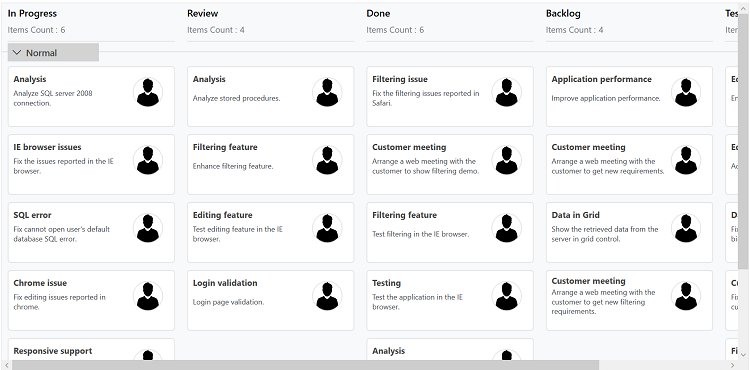Click avatar on Test filtering card
Image resolution: width=750 pixels, height=370 pixels.
coord(507,228)
